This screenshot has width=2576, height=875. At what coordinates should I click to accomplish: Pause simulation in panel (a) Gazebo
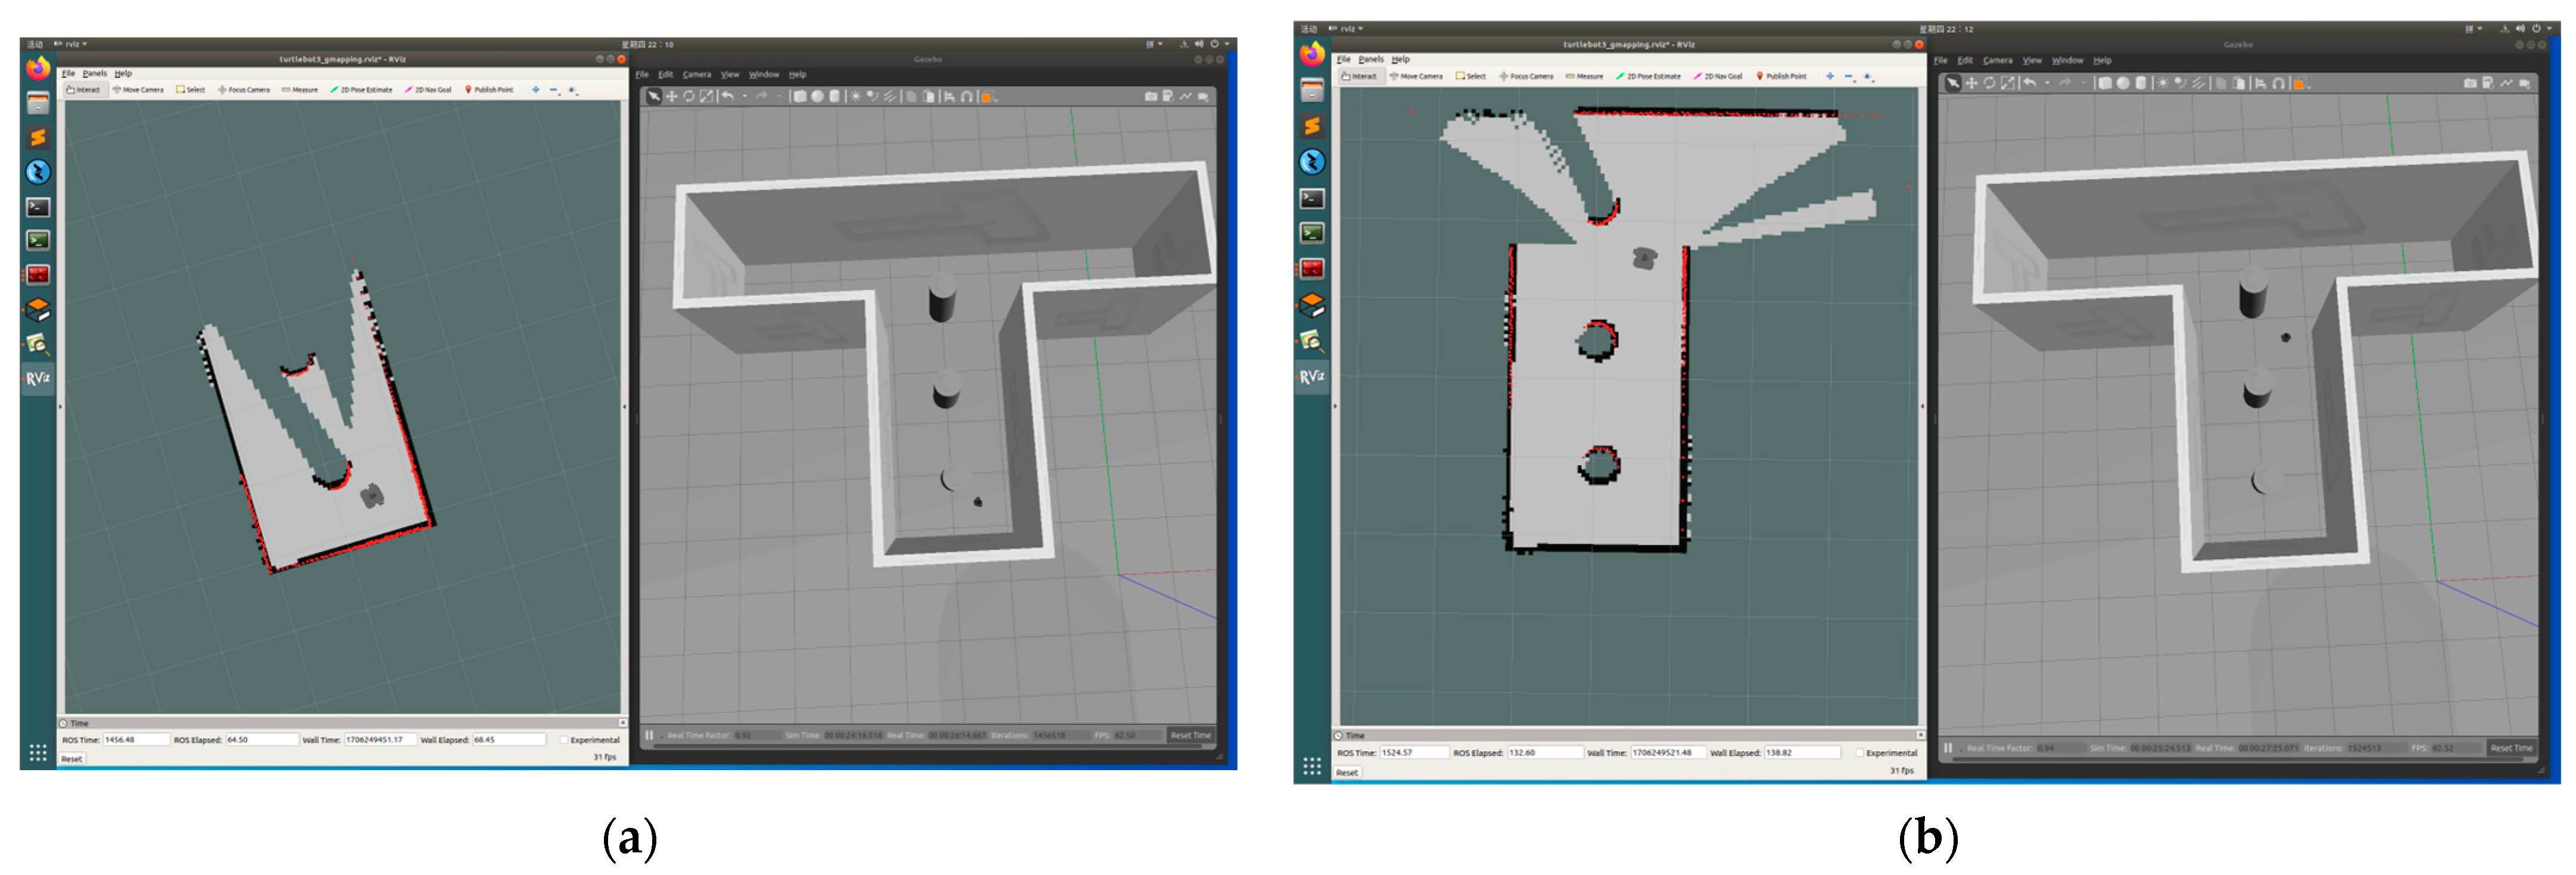coord(649,735)
